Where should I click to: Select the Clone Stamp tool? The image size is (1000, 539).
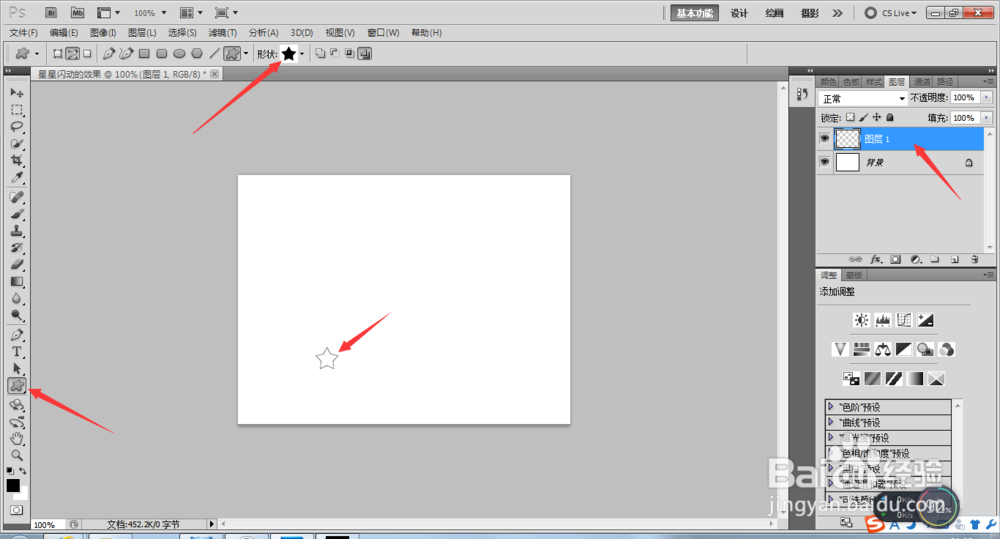[17, 231]
